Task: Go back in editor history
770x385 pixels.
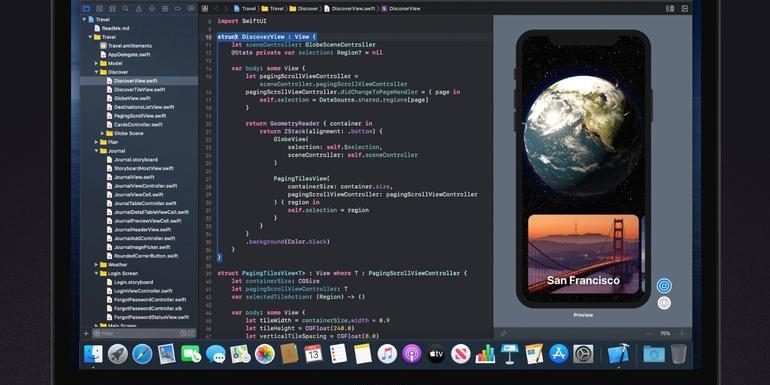Action: click(217, 8)
